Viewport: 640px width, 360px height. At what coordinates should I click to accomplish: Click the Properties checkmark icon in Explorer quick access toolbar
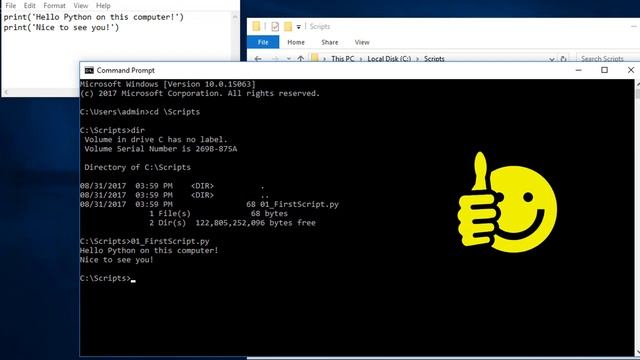point(275,27)
